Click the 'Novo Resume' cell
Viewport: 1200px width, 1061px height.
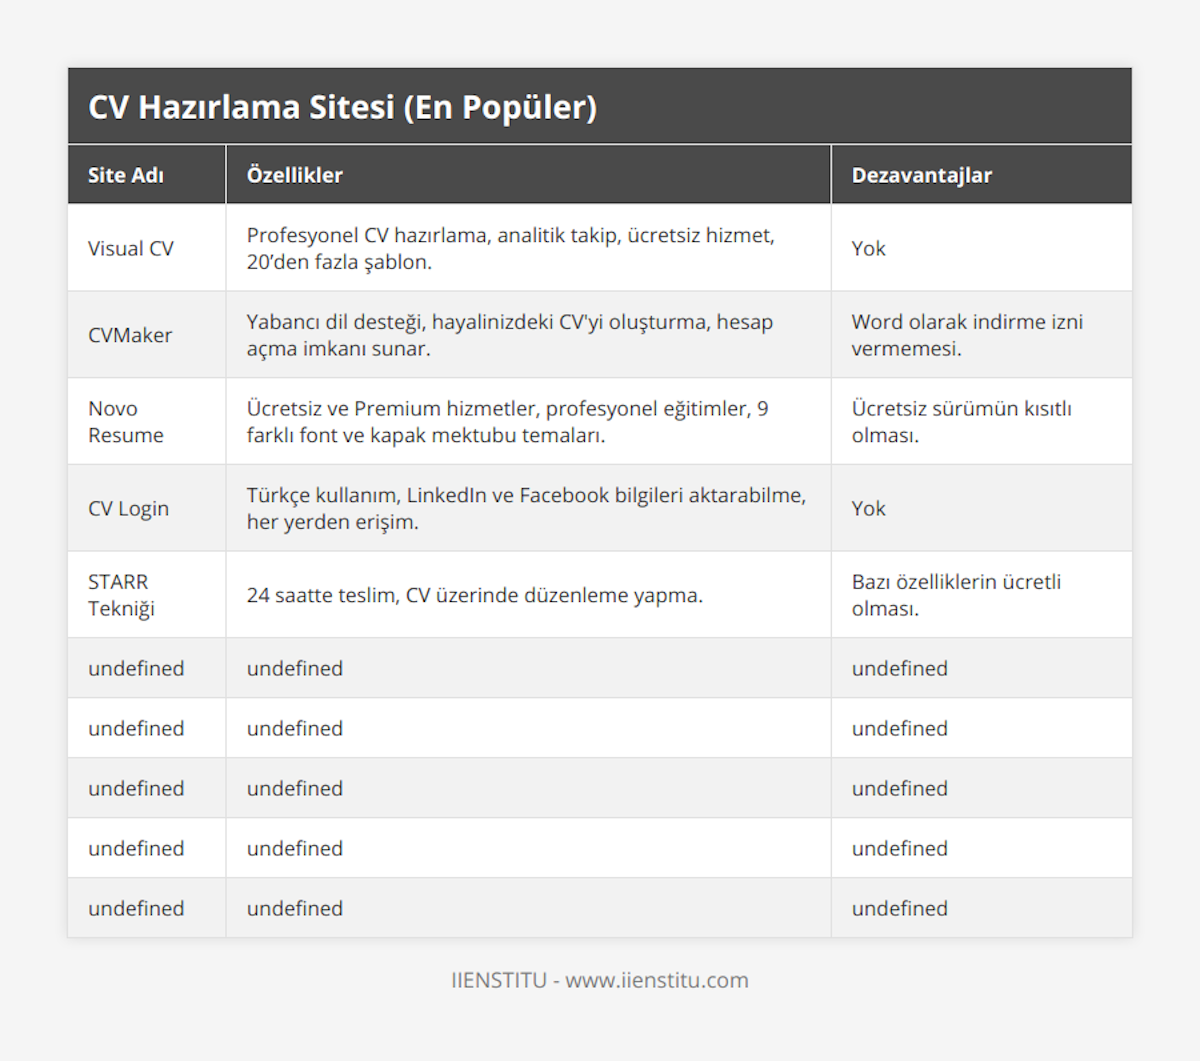[x=126, y=421]
